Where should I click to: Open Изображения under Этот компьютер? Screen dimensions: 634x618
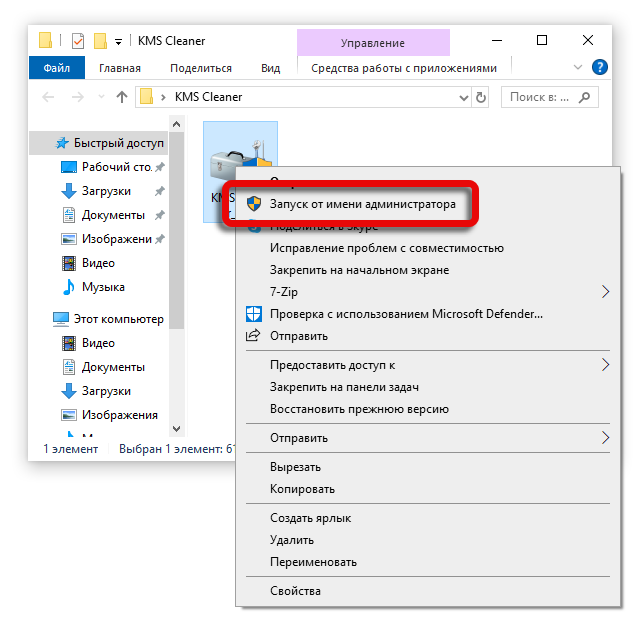[x=120, y=415]
